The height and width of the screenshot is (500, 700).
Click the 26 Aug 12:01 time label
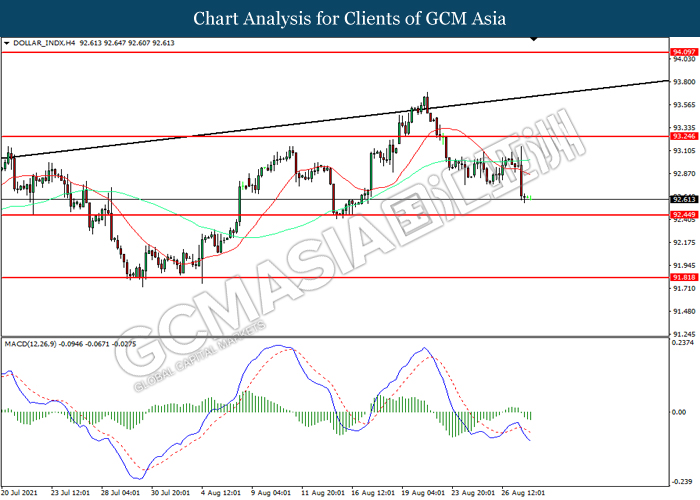pyautogui.click(x=523, y=493)
